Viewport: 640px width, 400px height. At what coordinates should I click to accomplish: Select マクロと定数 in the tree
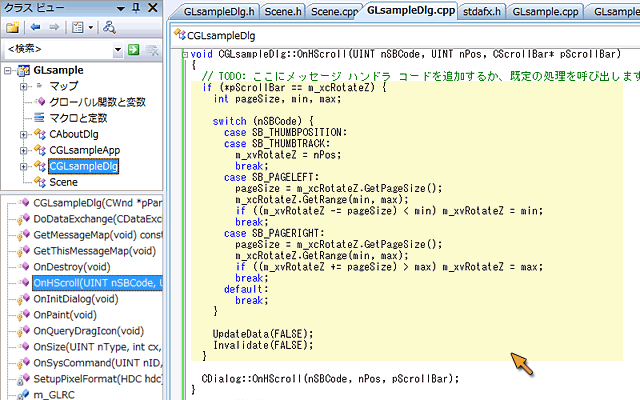coord(78,118)
